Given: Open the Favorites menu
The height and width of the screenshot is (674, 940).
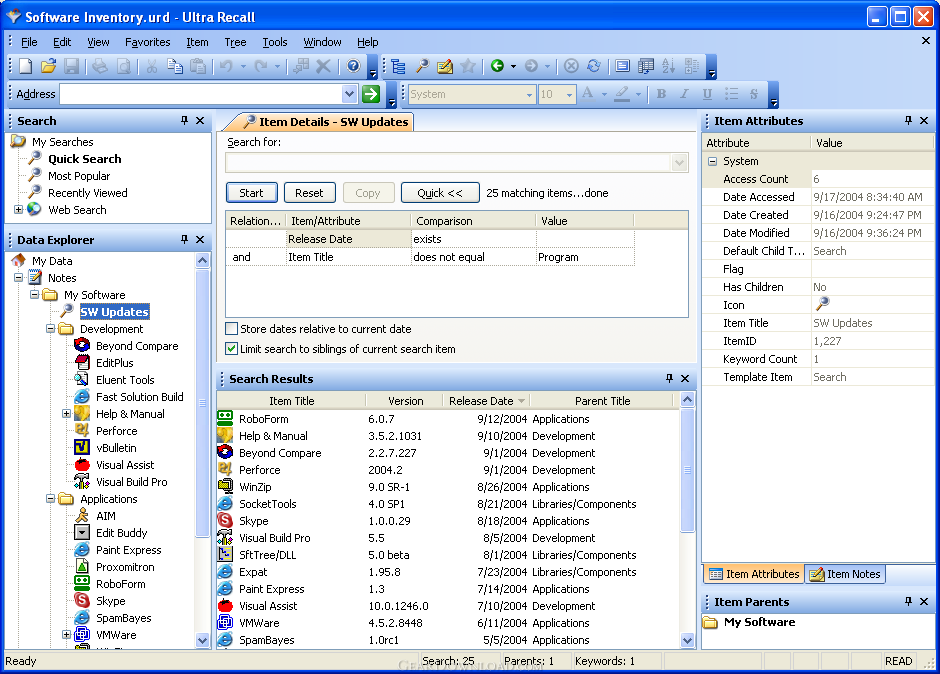Looking at the screenshot, I should (147, 42).
